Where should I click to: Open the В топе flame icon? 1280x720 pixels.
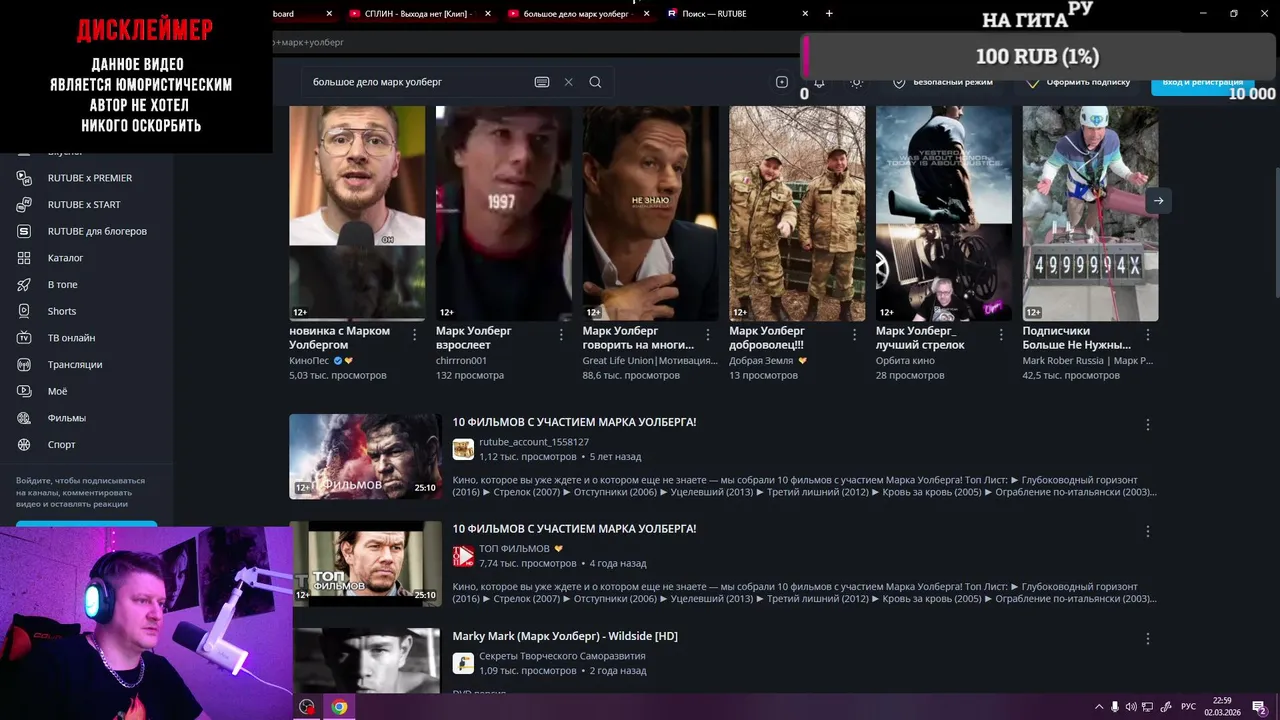[x=25, y=285]
